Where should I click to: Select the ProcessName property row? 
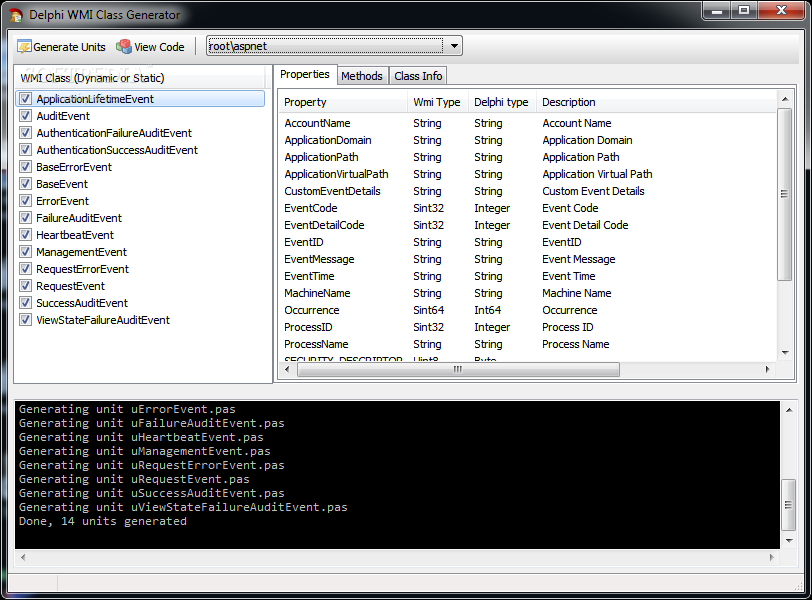pos(528,344)
